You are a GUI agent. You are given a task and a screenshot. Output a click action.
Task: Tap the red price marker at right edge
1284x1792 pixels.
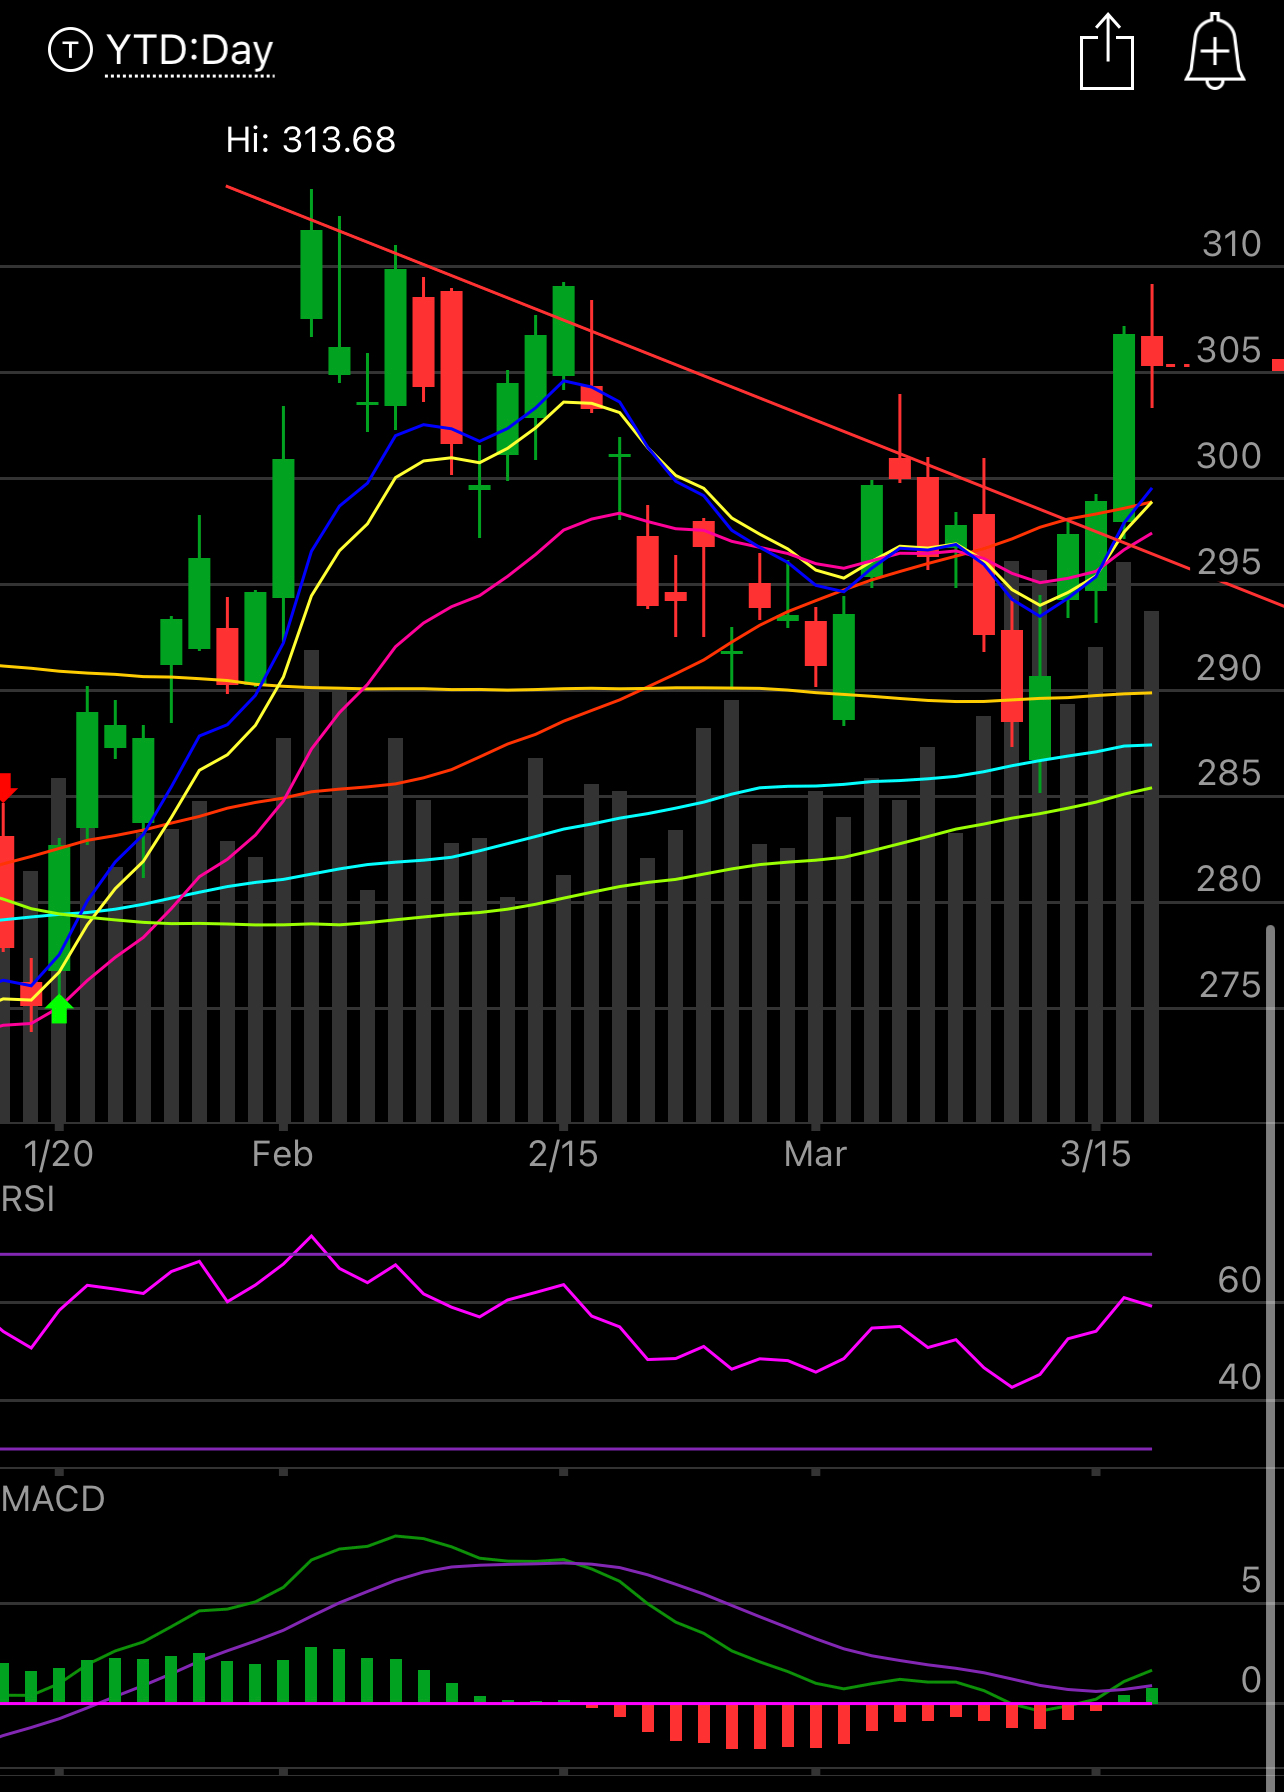pos(1278,365)
